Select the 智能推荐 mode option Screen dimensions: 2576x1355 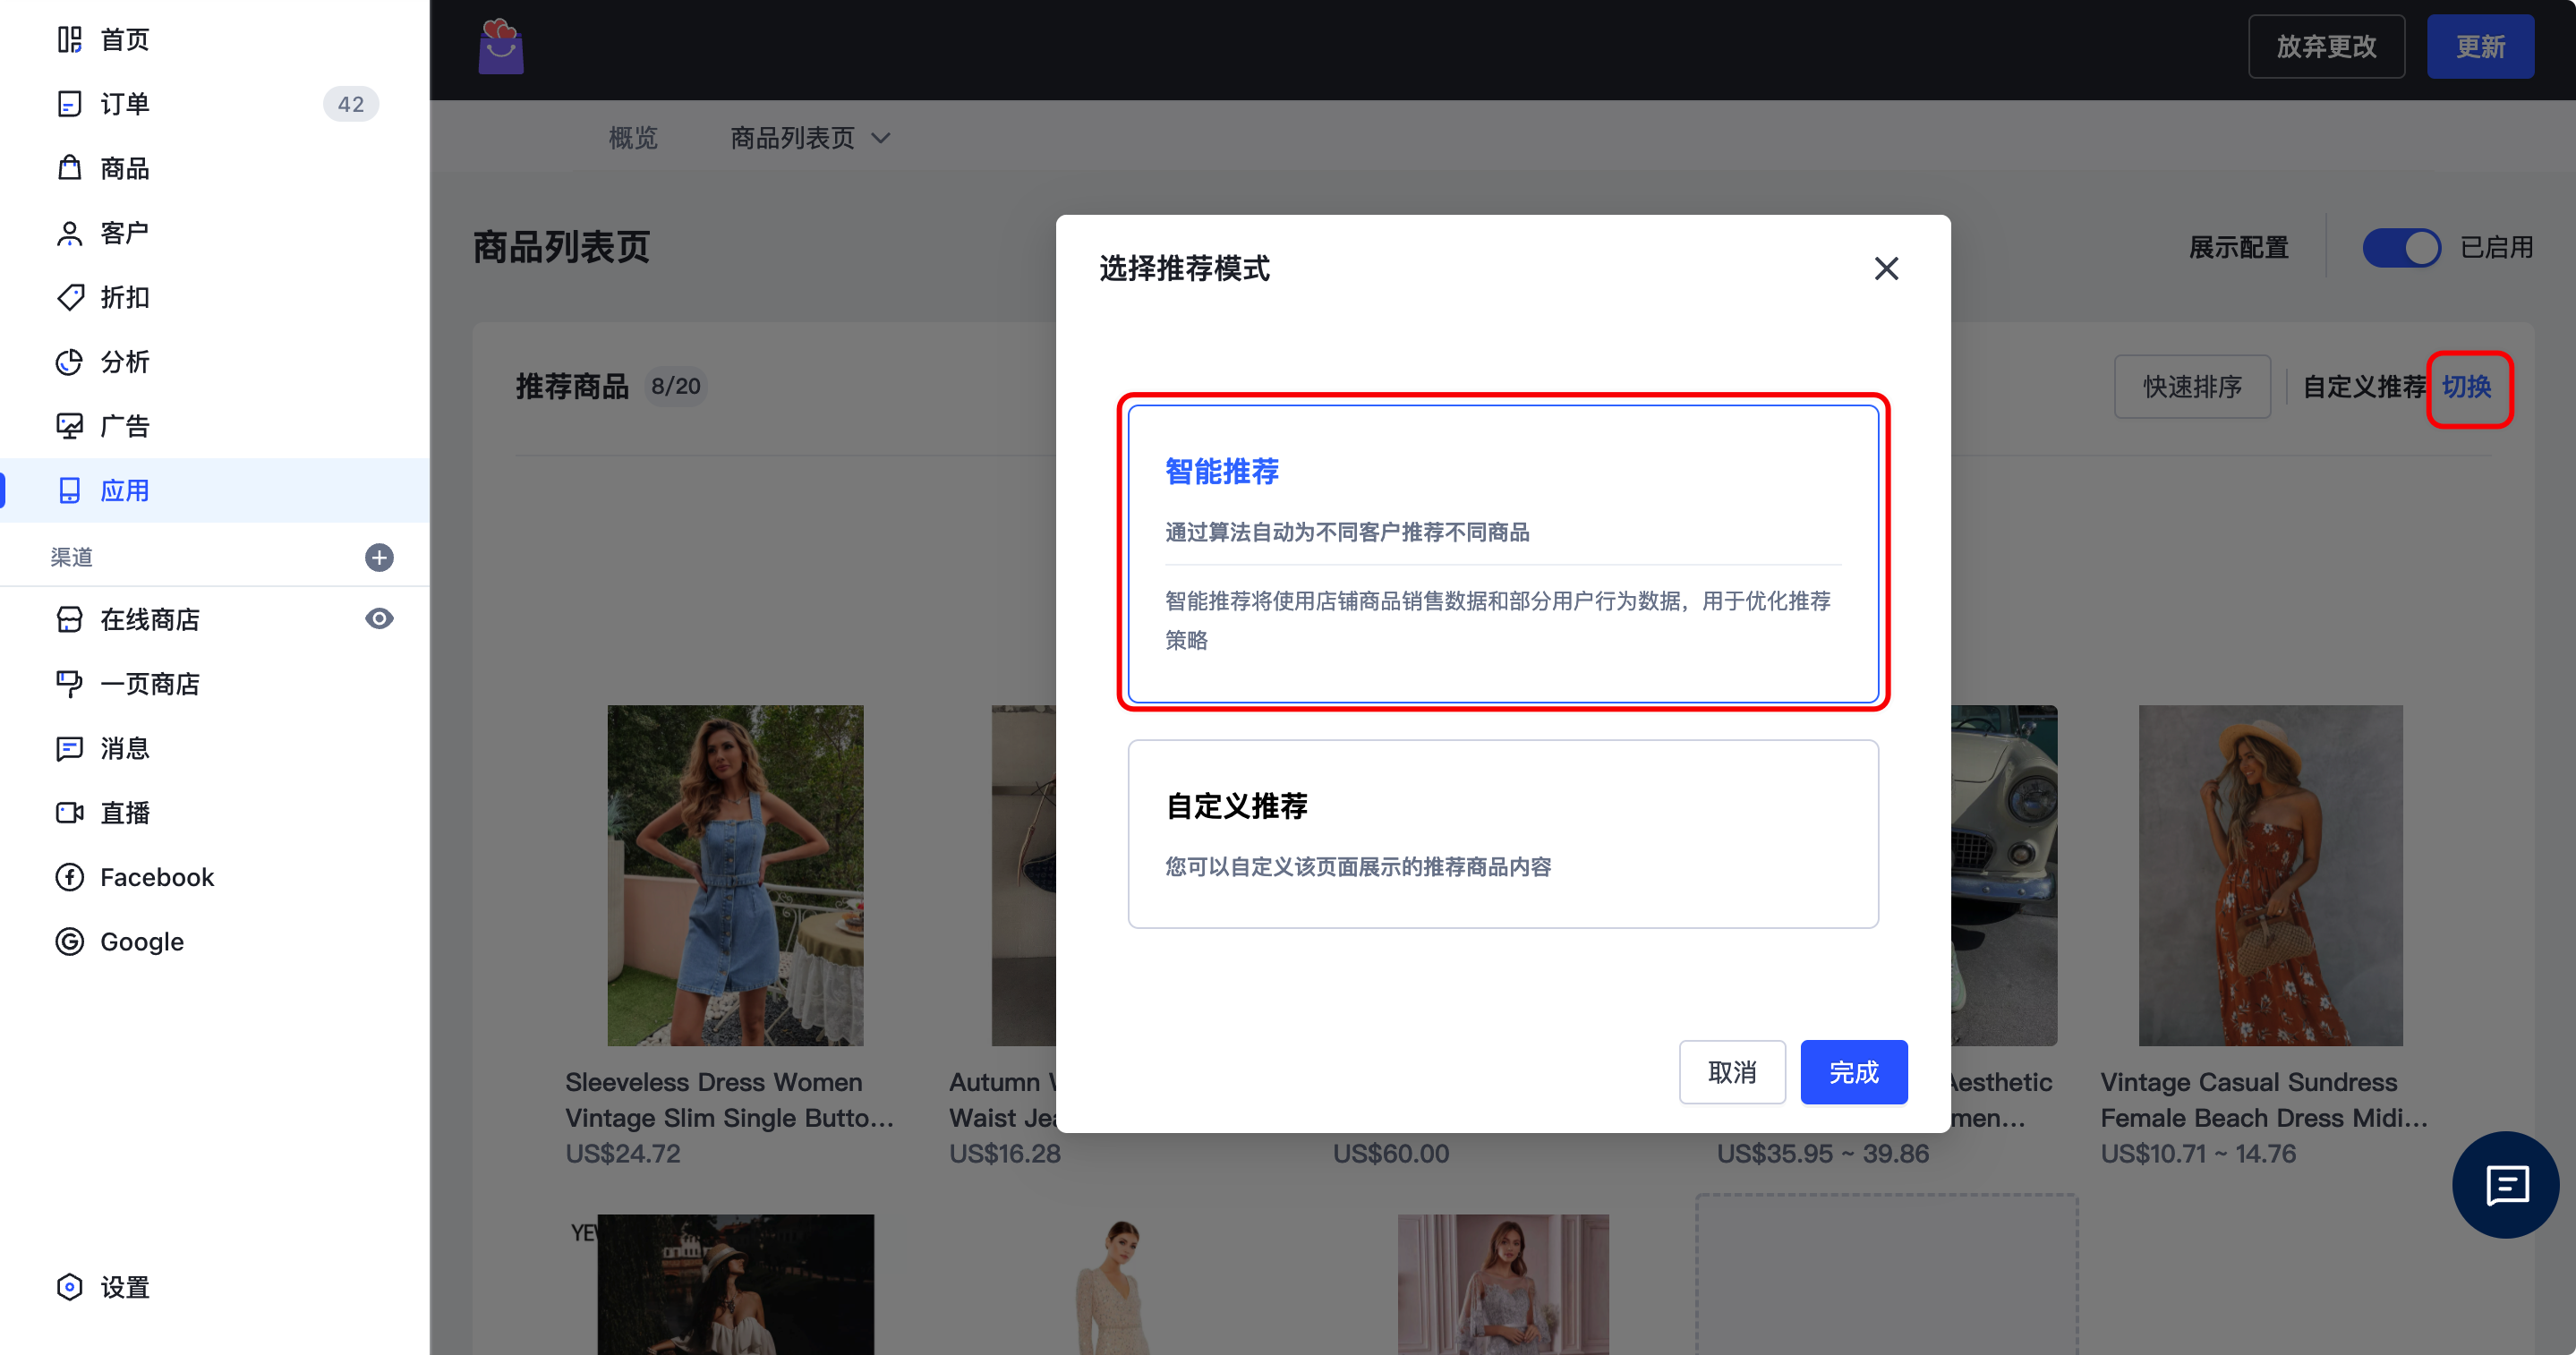click(x=1502, y=552)
